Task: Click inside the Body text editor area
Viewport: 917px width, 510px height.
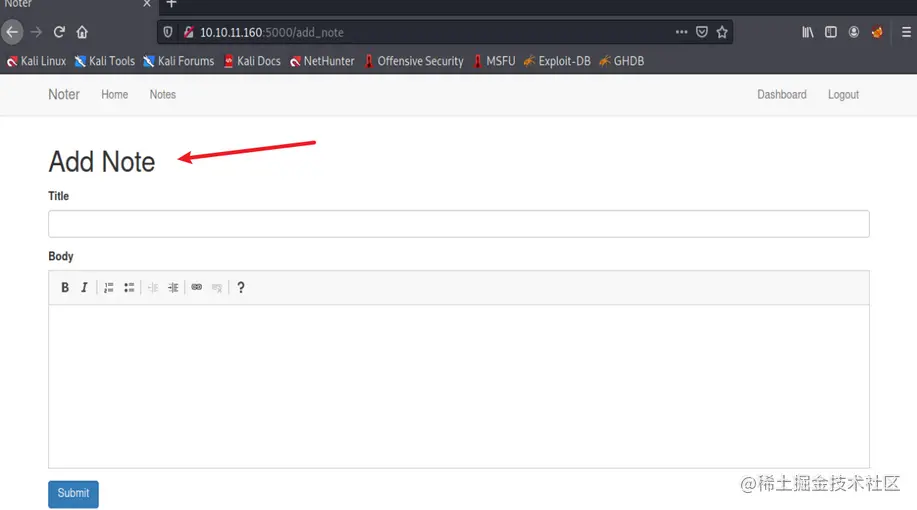Action: coord(458,386)
